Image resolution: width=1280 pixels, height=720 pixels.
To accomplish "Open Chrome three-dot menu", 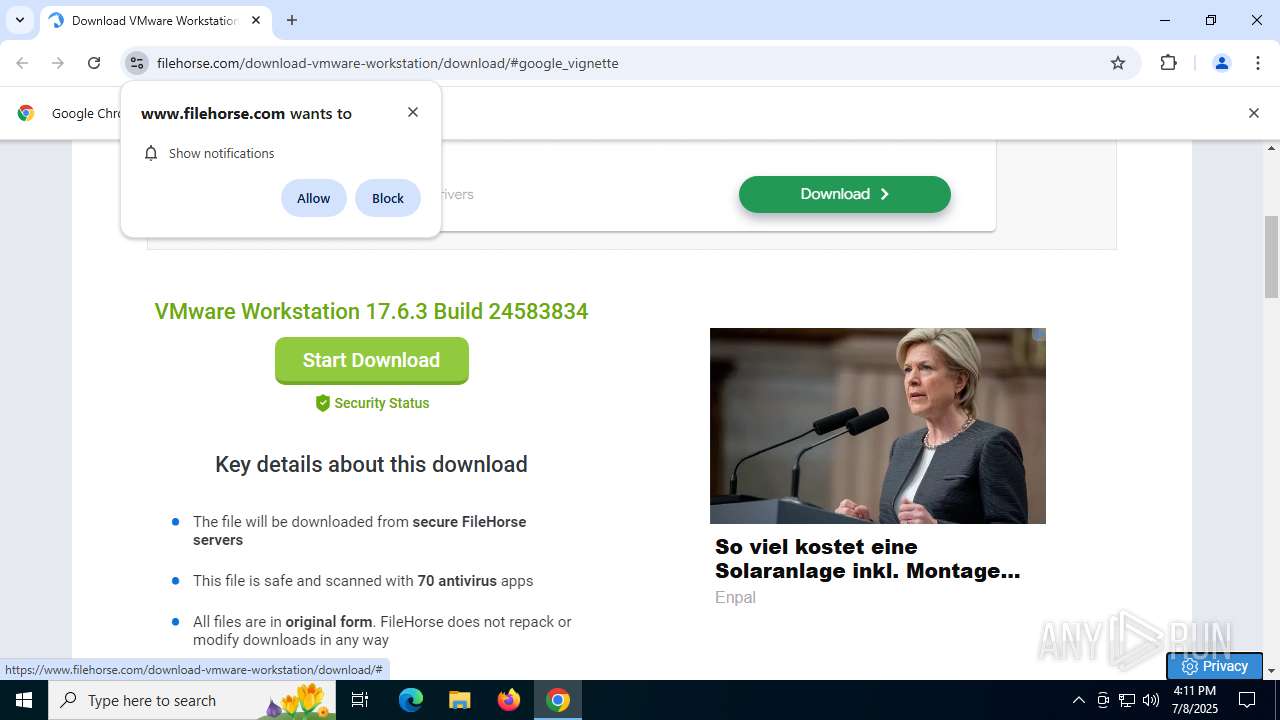I will (1258, 63).
